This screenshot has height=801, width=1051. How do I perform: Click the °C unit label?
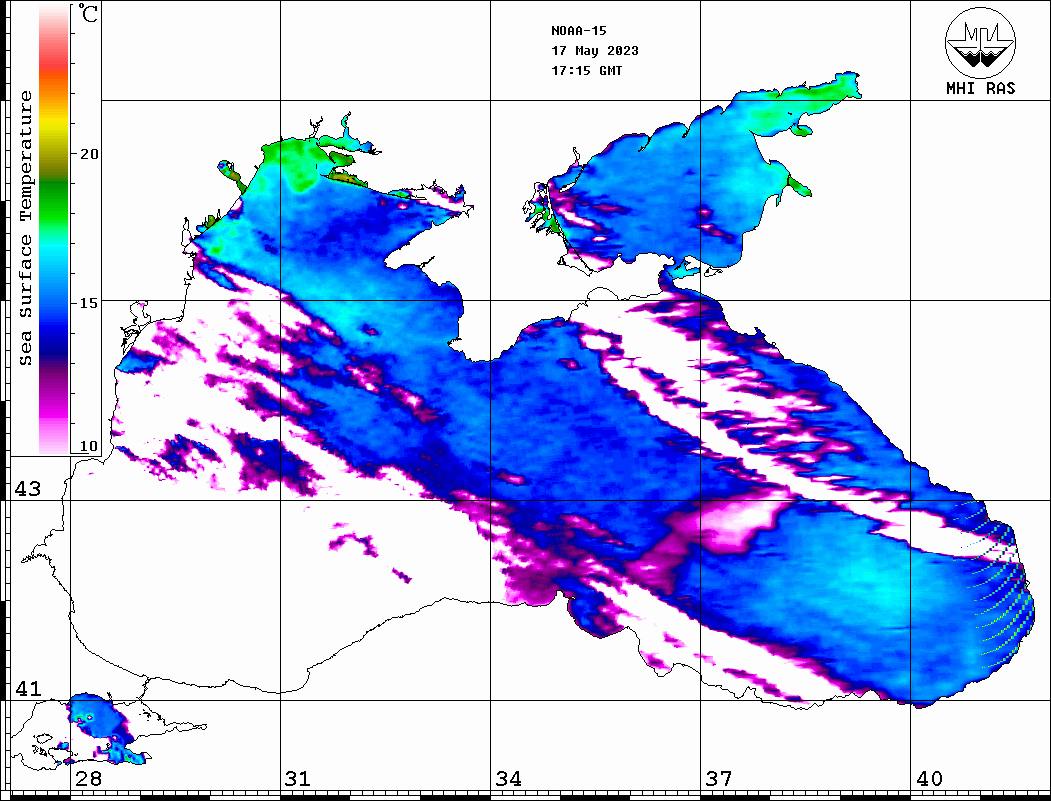tap(88, 13)
